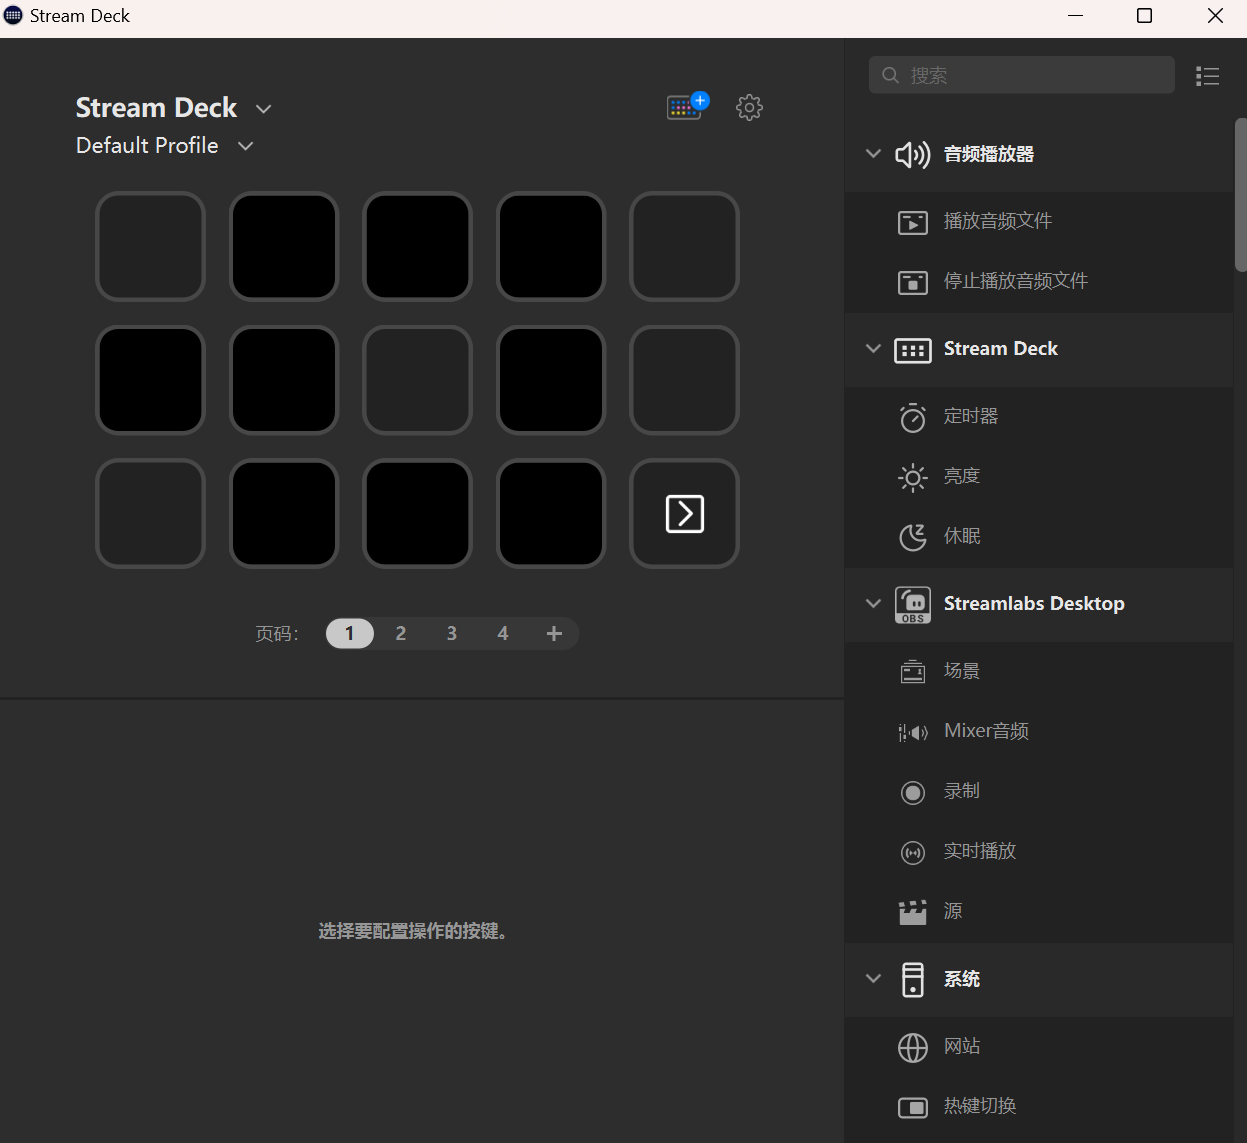Open the Stream Deck settings gear
Image resolution: width=1247 pixels, height=1143 pixels.
click(749, 107)
